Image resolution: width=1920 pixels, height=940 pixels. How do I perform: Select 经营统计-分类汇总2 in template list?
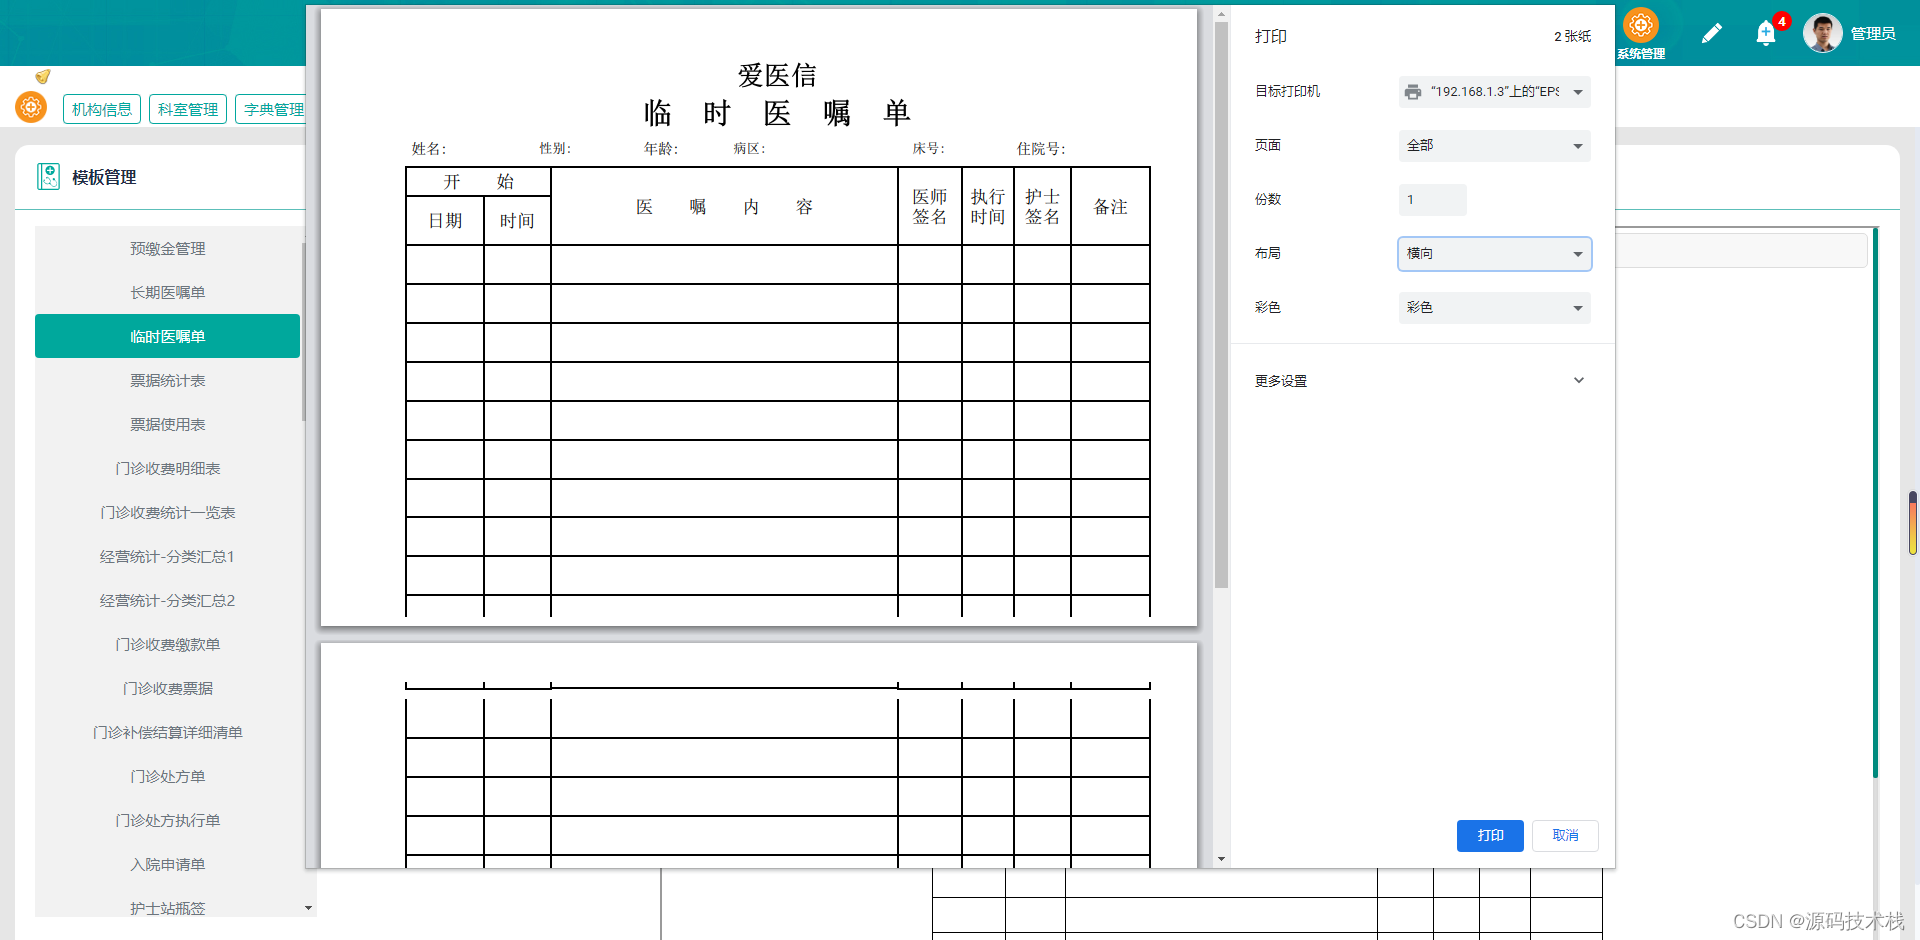(167, 601)
